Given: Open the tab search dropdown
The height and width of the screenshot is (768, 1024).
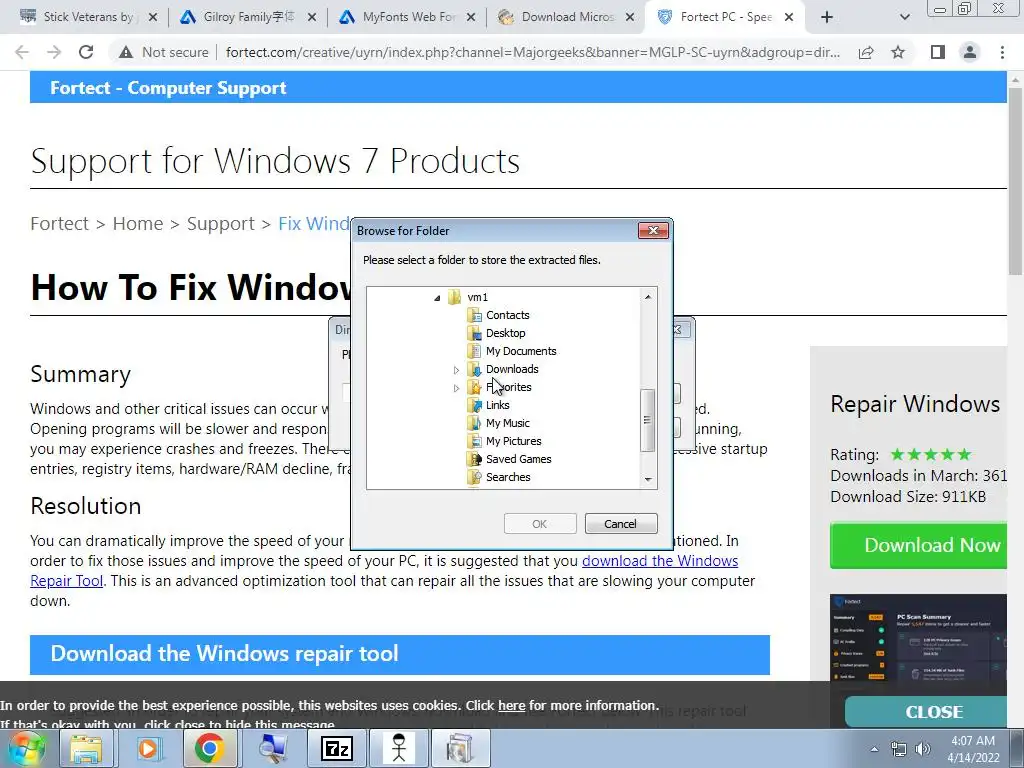Looking at the screenshot, I should (904, 17).
